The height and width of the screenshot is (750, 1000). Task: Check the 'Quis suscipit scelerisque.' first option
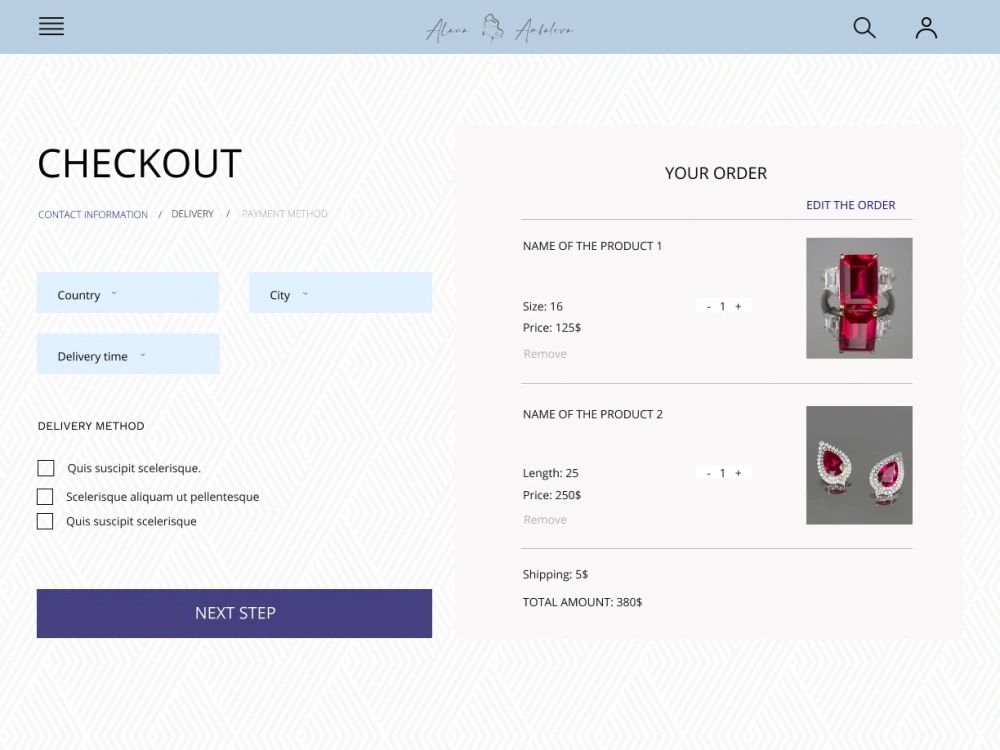pos(46,468)
